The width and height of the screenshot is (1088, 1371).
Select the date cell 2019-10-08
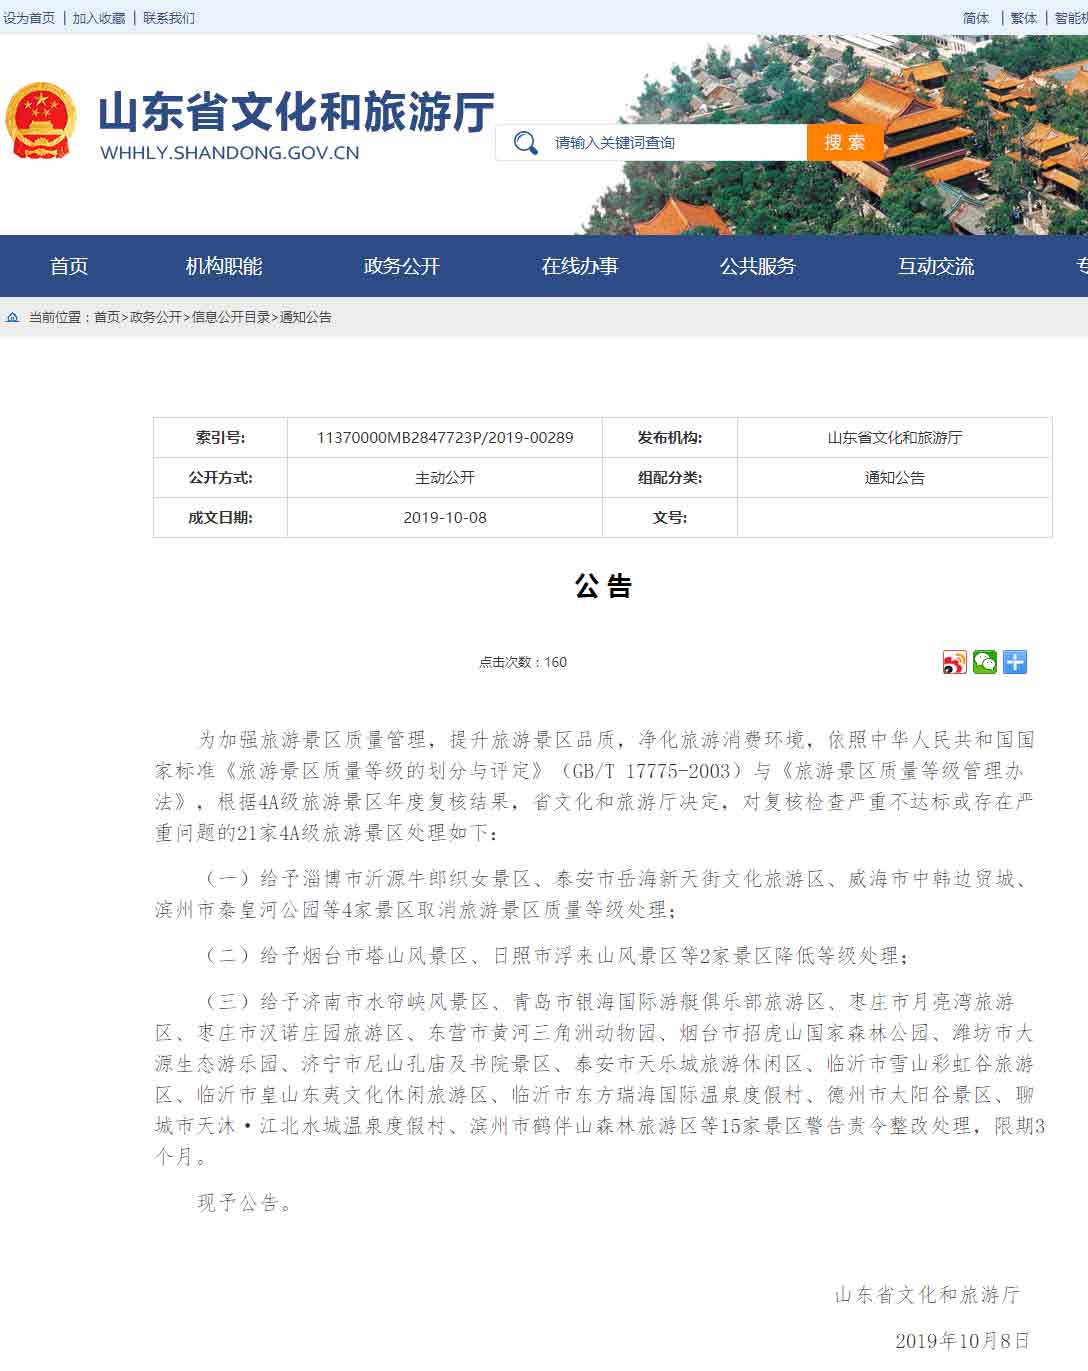445,517
